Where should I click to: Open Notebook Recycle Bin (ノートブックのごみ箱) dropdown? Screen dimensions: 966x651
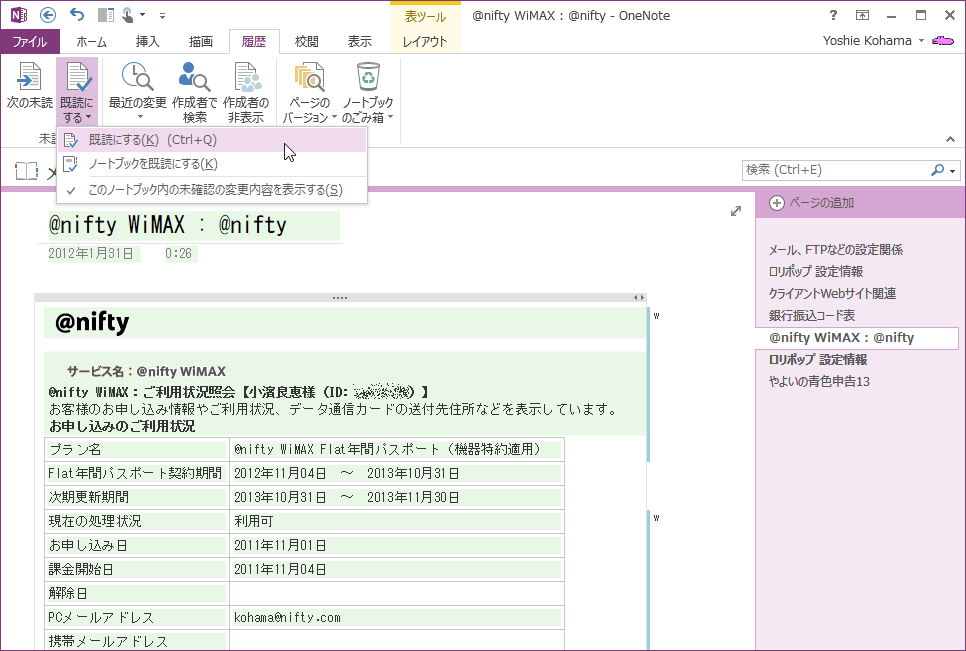368,92
